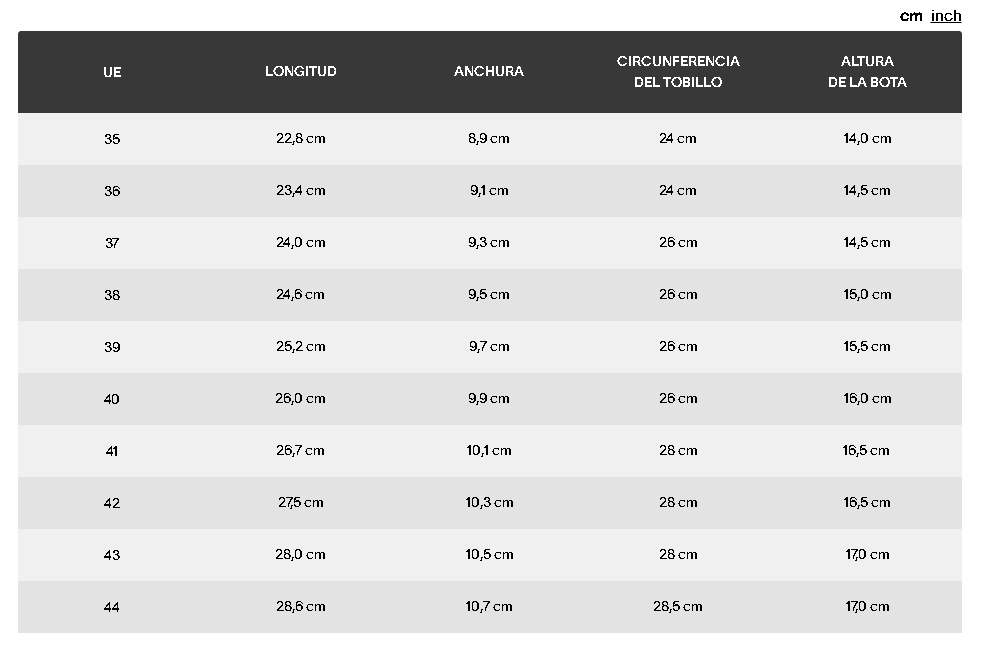Select the cm unit option
The width and height of the screenshot is (982, 647).
911,16
